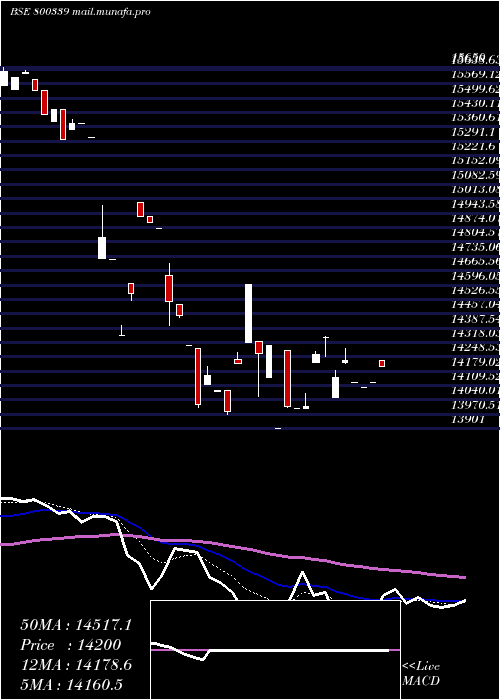Pick the 15152.09 price level label
Viewport: 500px width, 700px height.
point(475,160)
